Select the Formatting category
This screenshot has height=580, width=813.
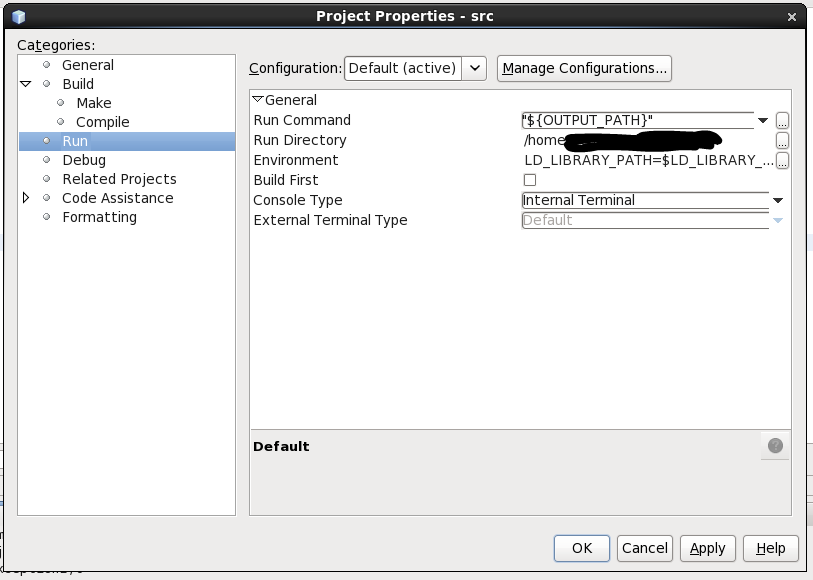click(100, 217)
